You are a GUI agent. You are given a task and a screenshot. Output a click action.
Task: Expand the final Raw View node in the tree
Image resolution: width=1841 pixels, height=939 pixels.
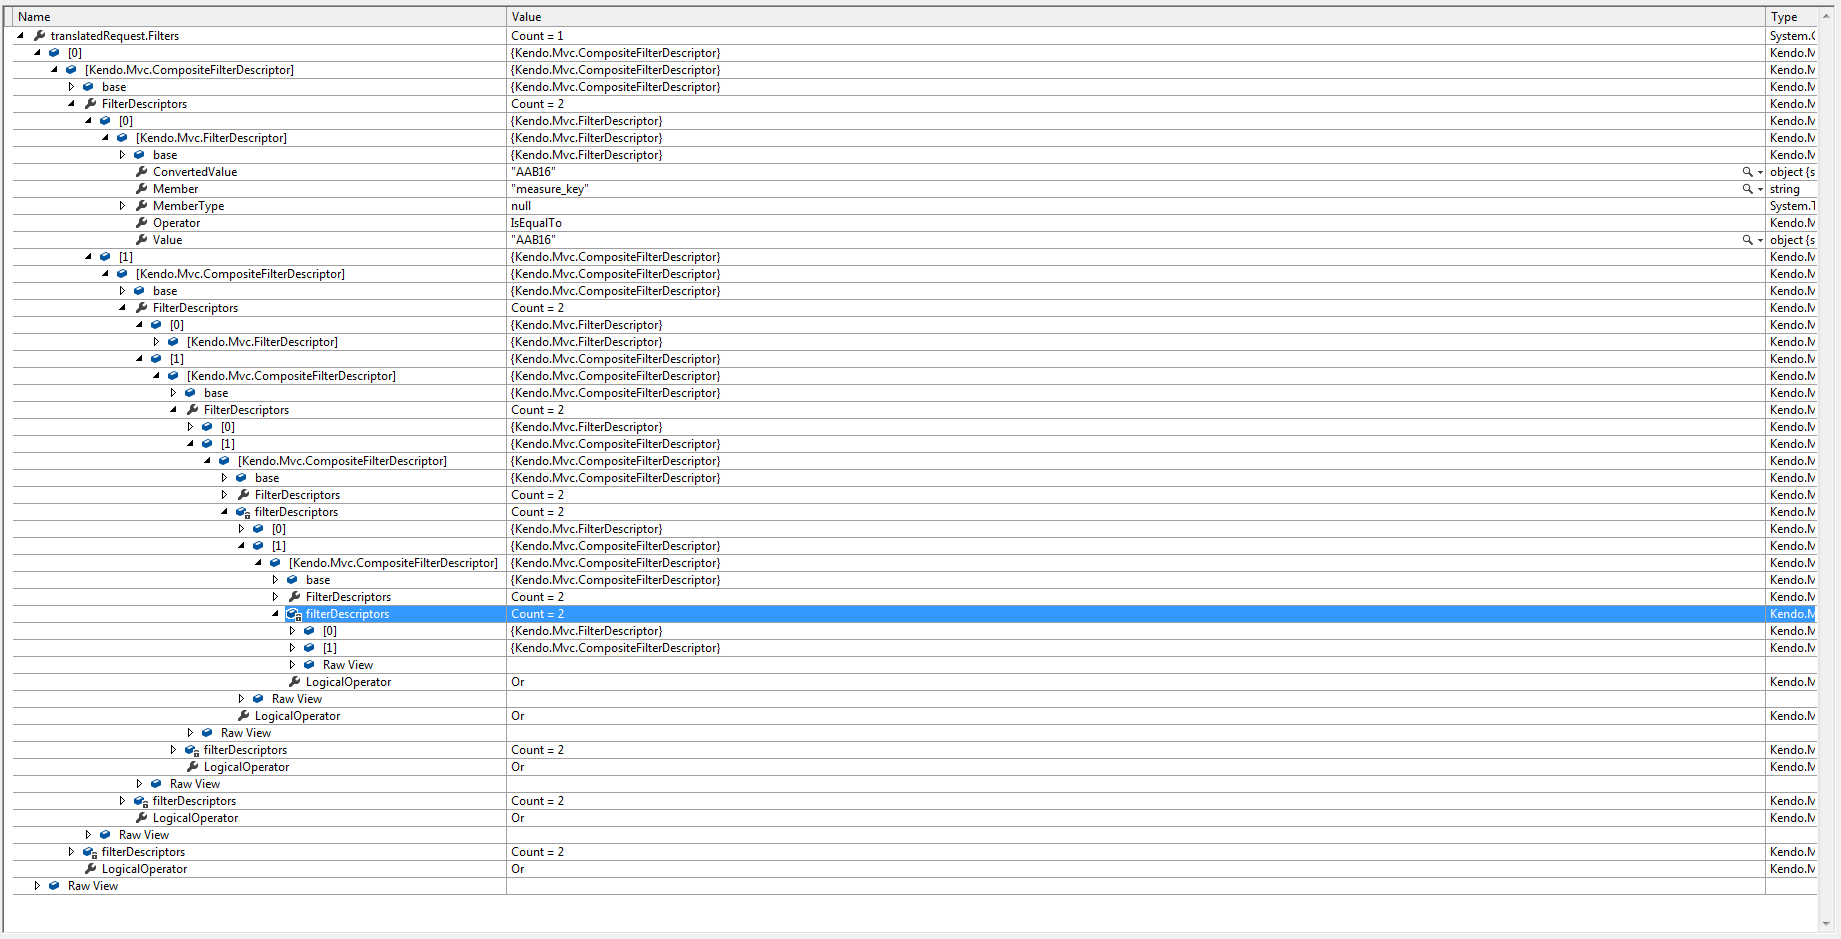[x=37, y=886]
